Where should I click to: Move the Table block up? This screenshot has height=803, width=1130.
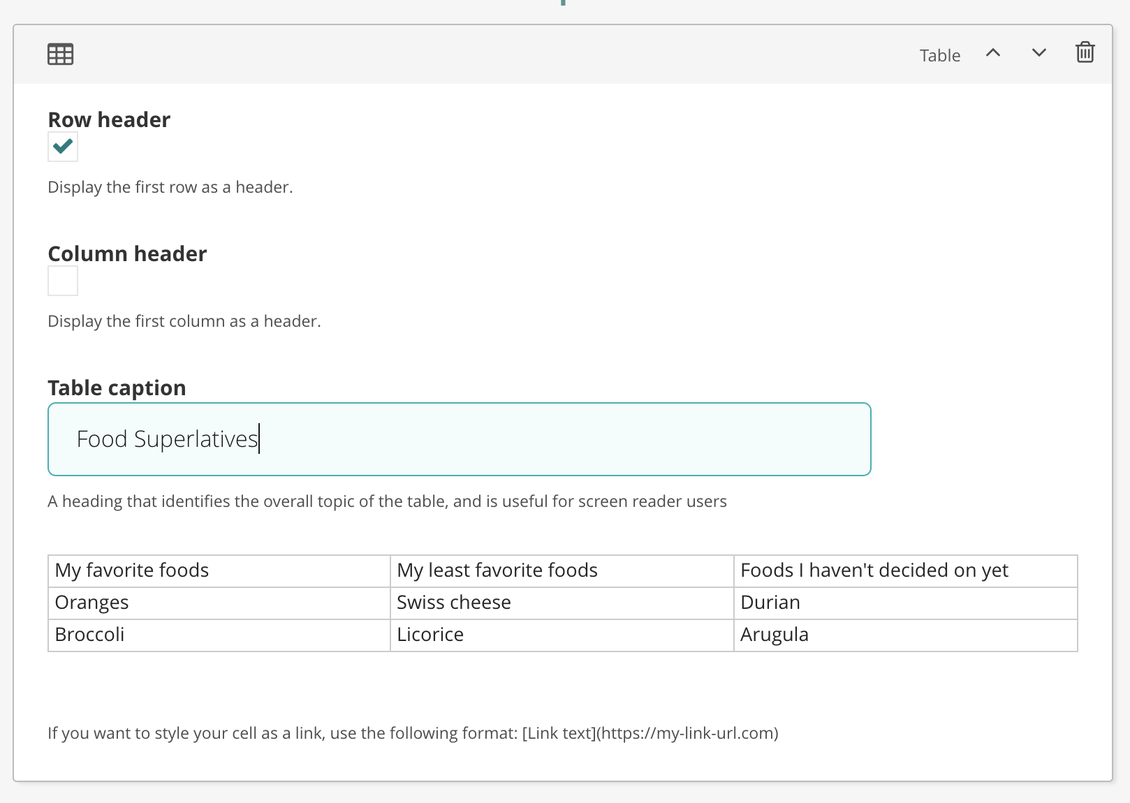pyautogui.click(x=993, y=53)
